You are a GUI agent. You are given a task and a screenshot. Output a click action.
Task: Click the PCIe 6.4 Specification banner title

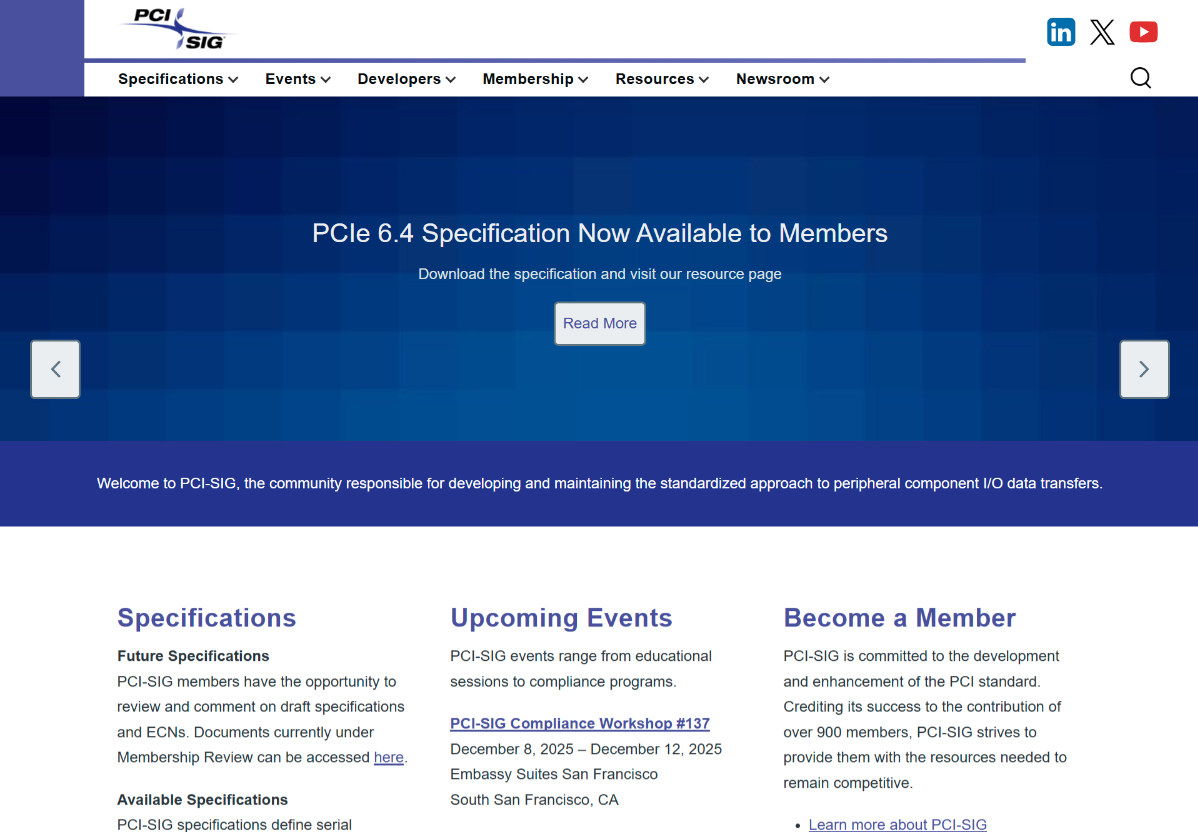600,233
